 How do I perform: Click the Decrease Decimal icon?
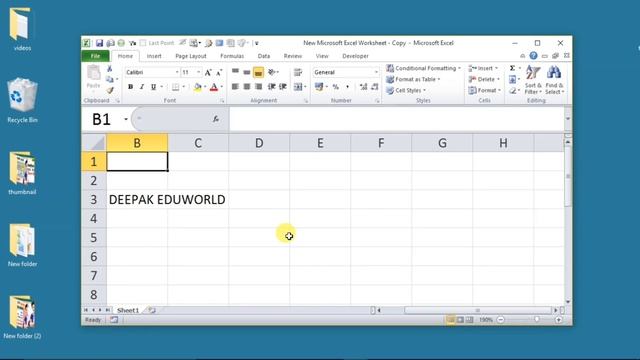(375, 87)
